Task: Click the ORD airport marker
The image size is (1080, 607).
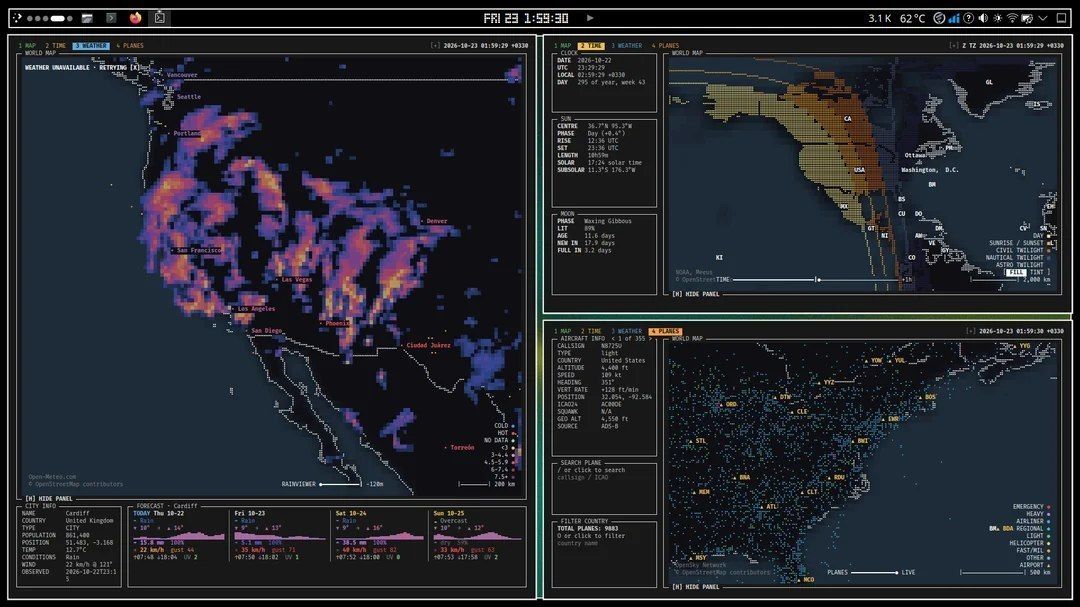Action: (x=728, y=404)
